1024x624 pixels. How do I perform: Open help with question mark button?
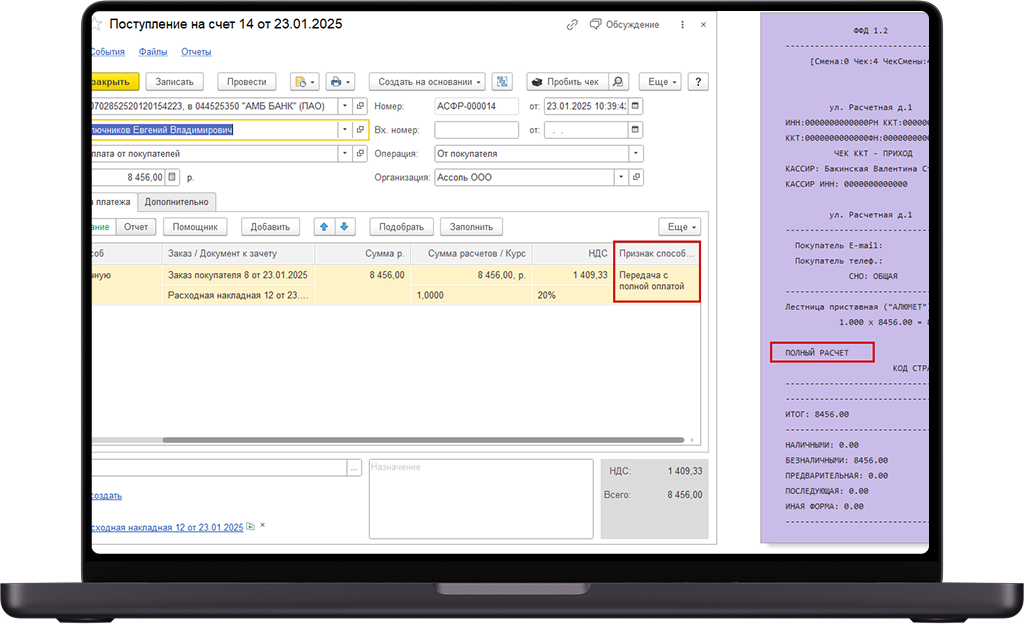coord(699,82)
